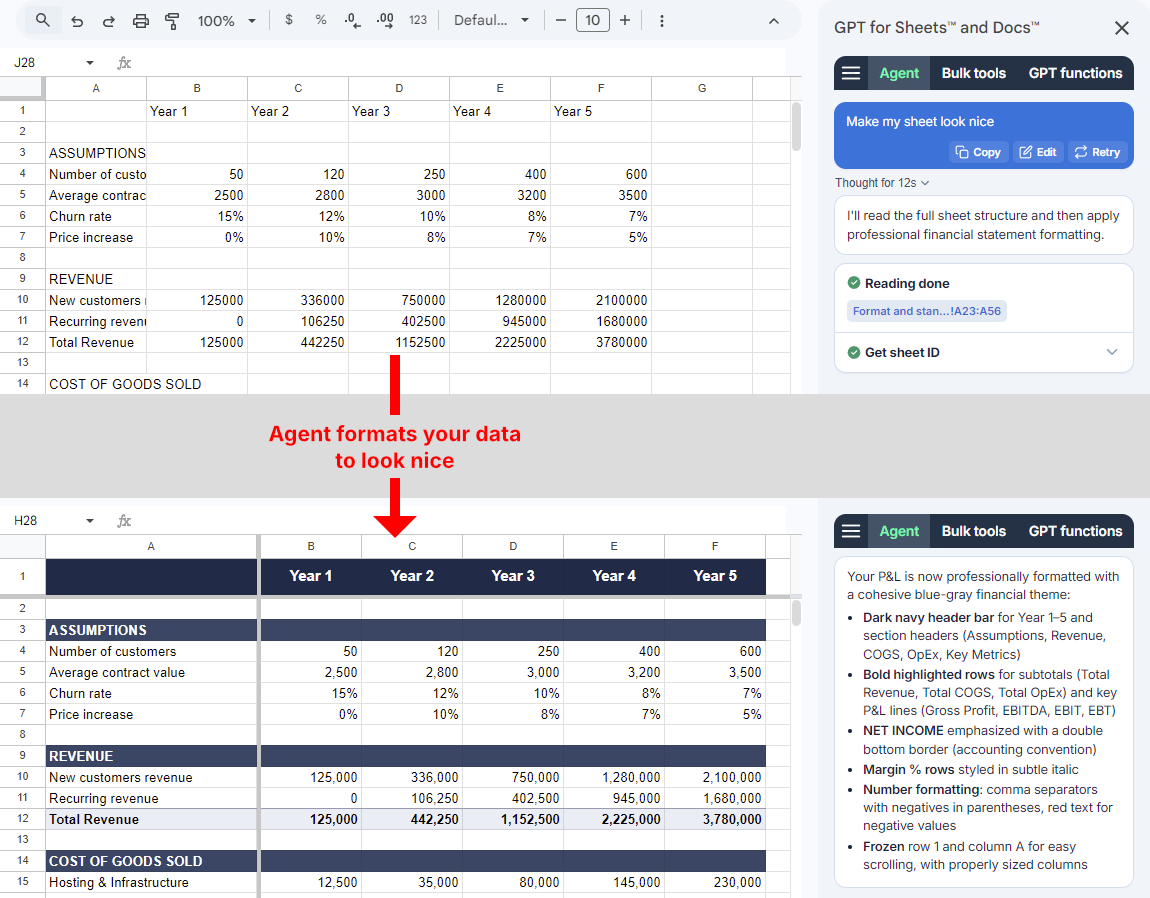This screenshot has height=898, width=1150.
Task: Open the print dialog
Action: click(x=140, y=20)
